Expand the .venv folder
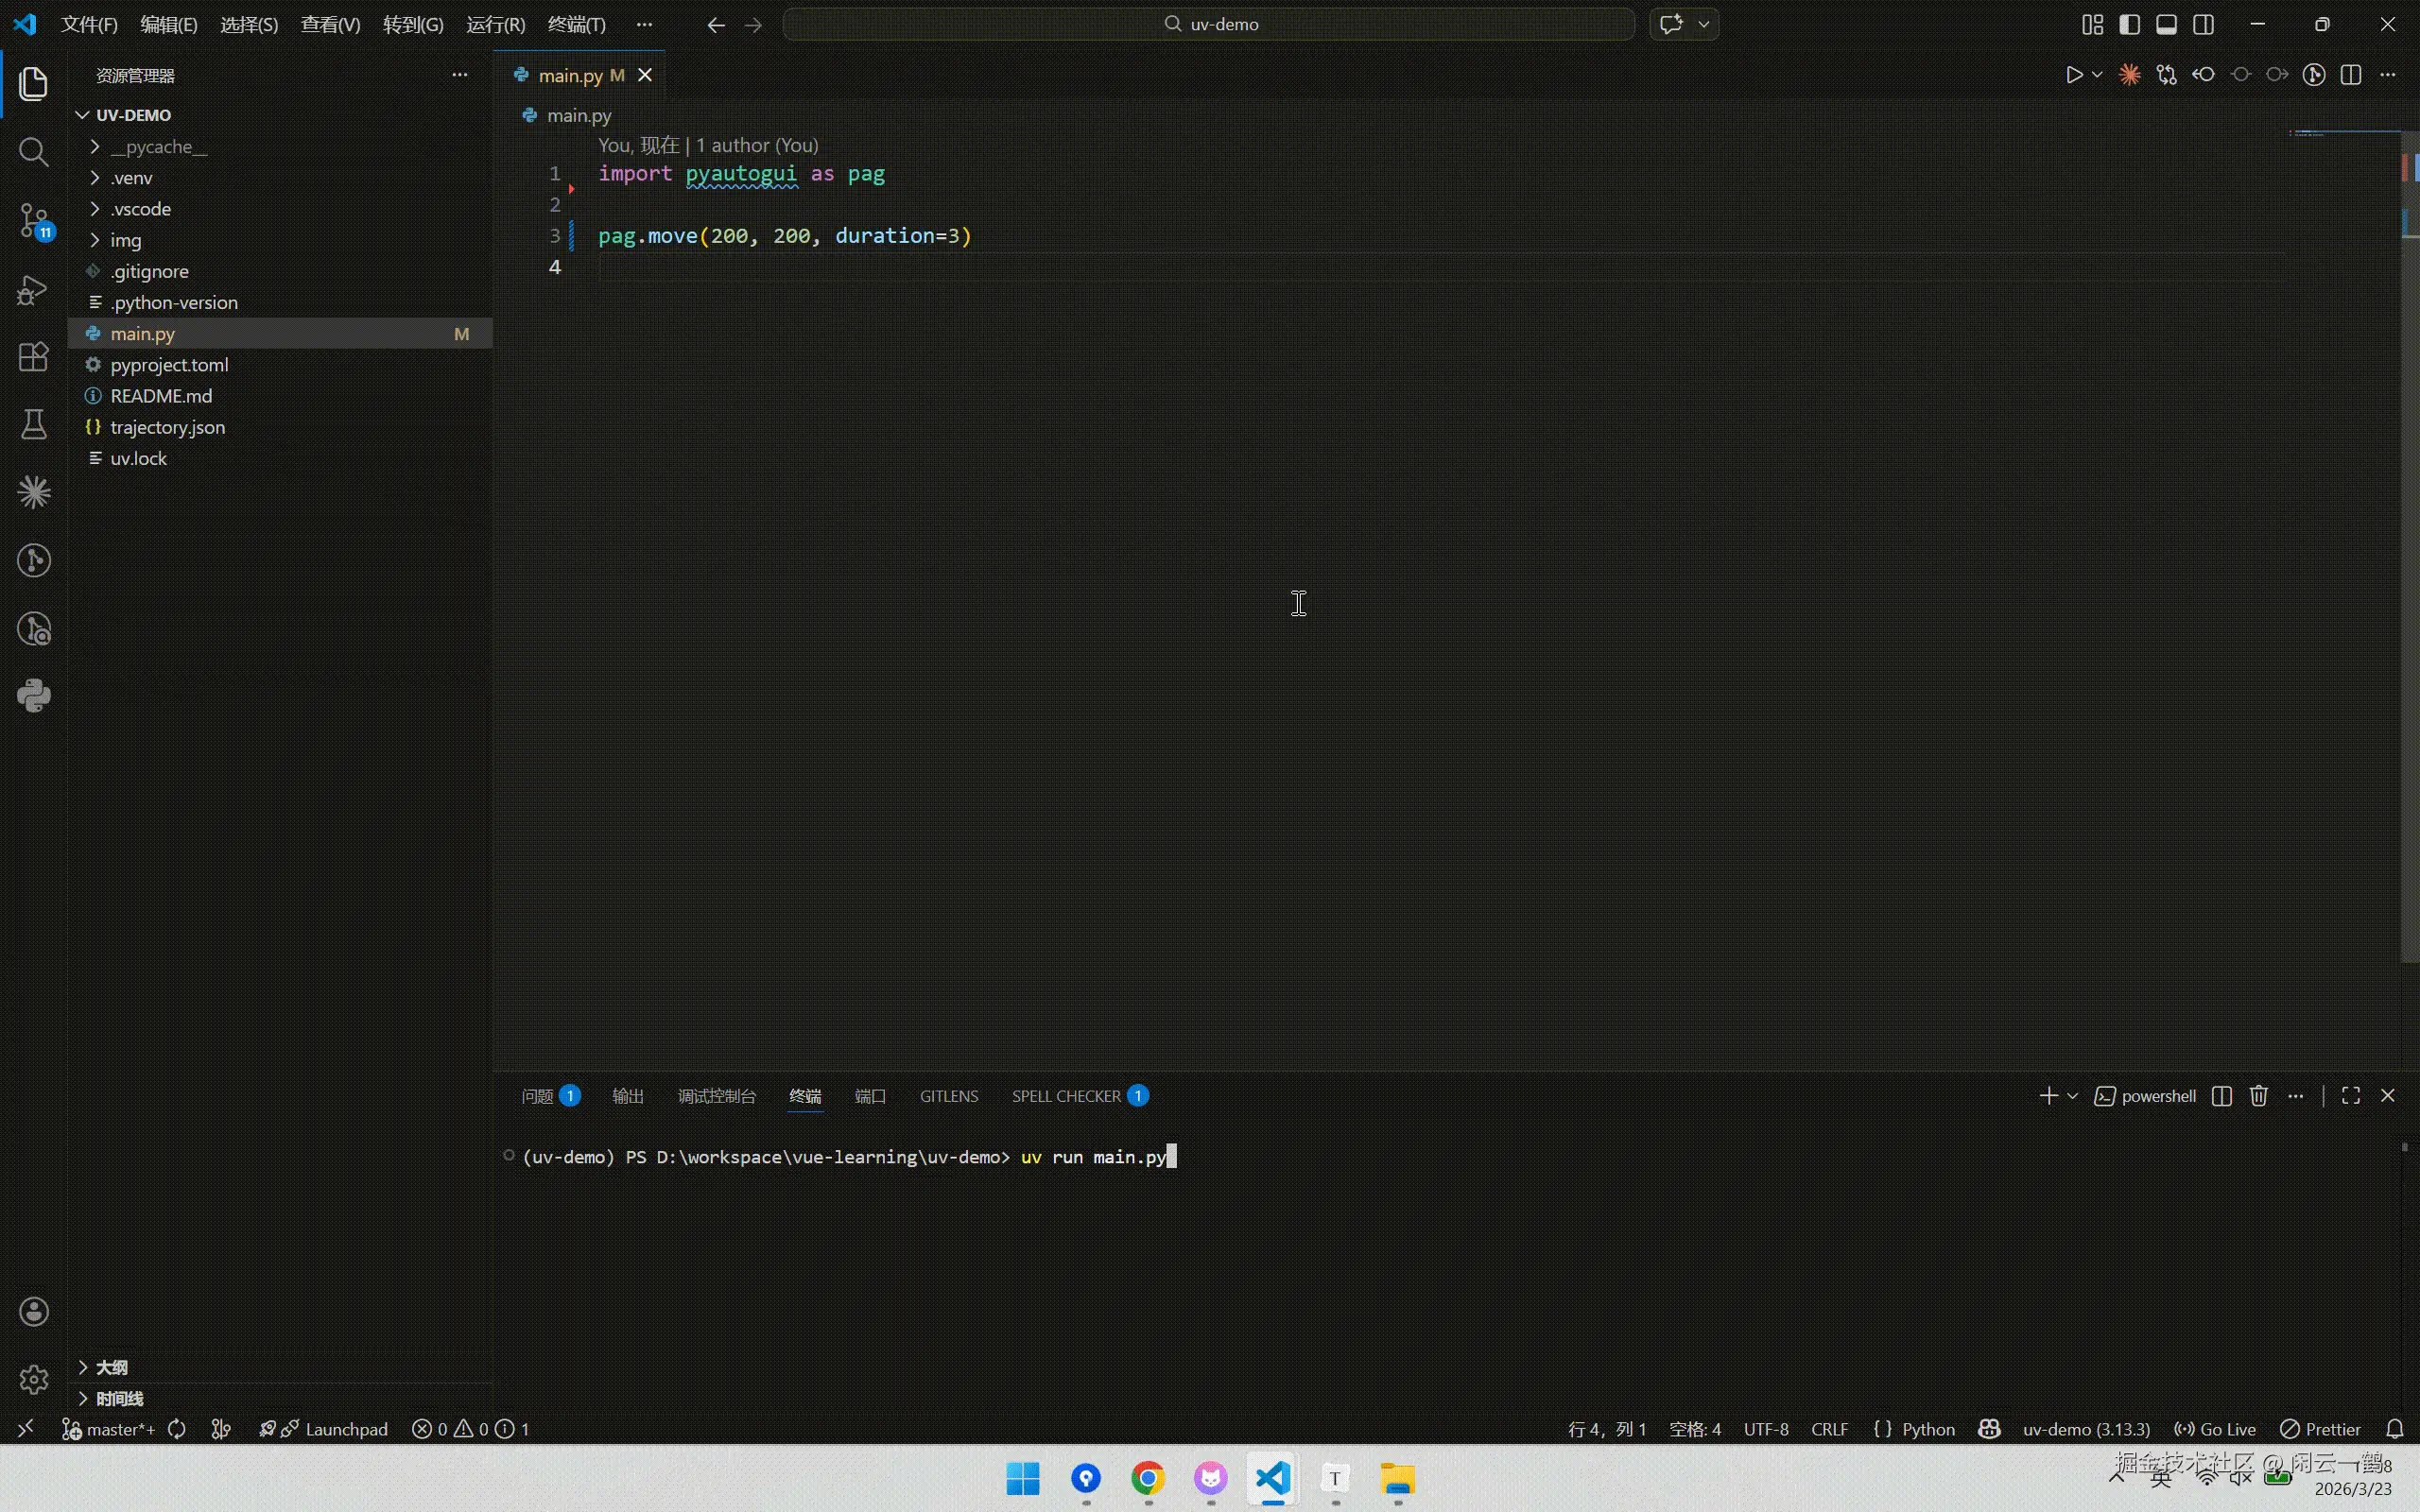2420x1512 pixels. pos(131,178)
